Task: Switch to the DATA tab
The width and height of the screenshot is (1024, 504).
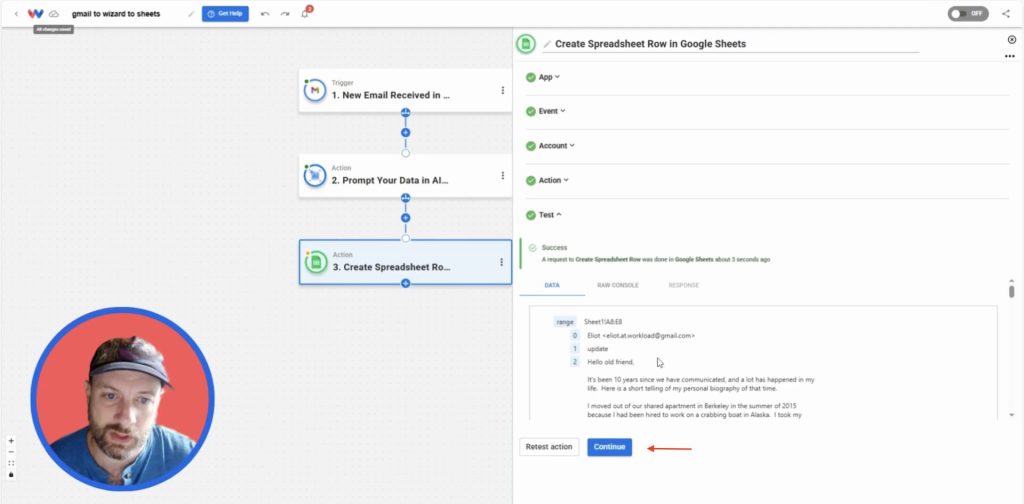Action: click(x=552, y=285)
